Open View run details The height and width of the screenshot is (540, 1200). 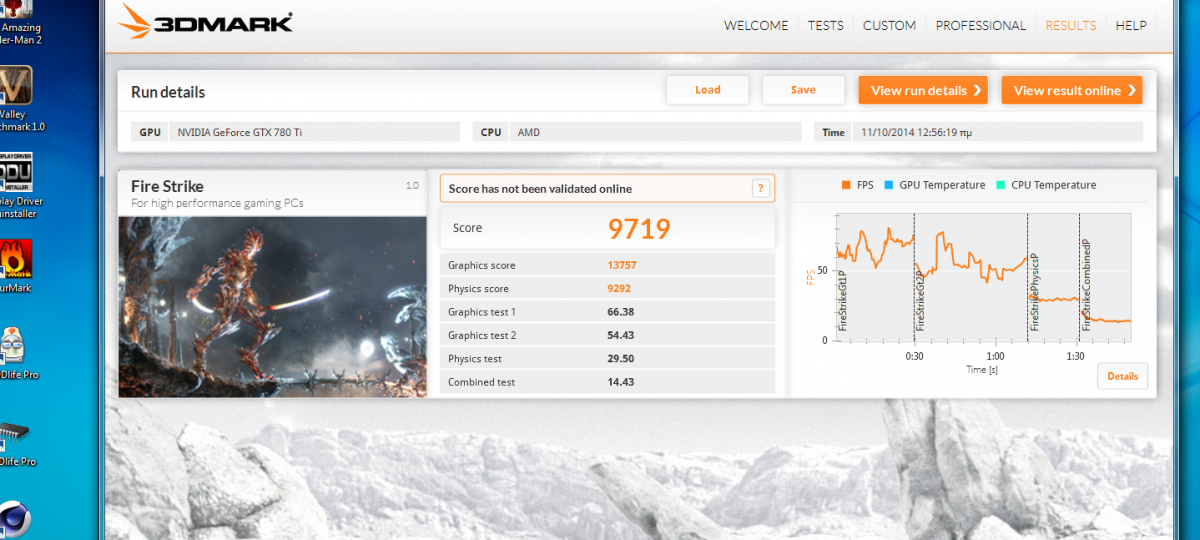click(923, 90)
